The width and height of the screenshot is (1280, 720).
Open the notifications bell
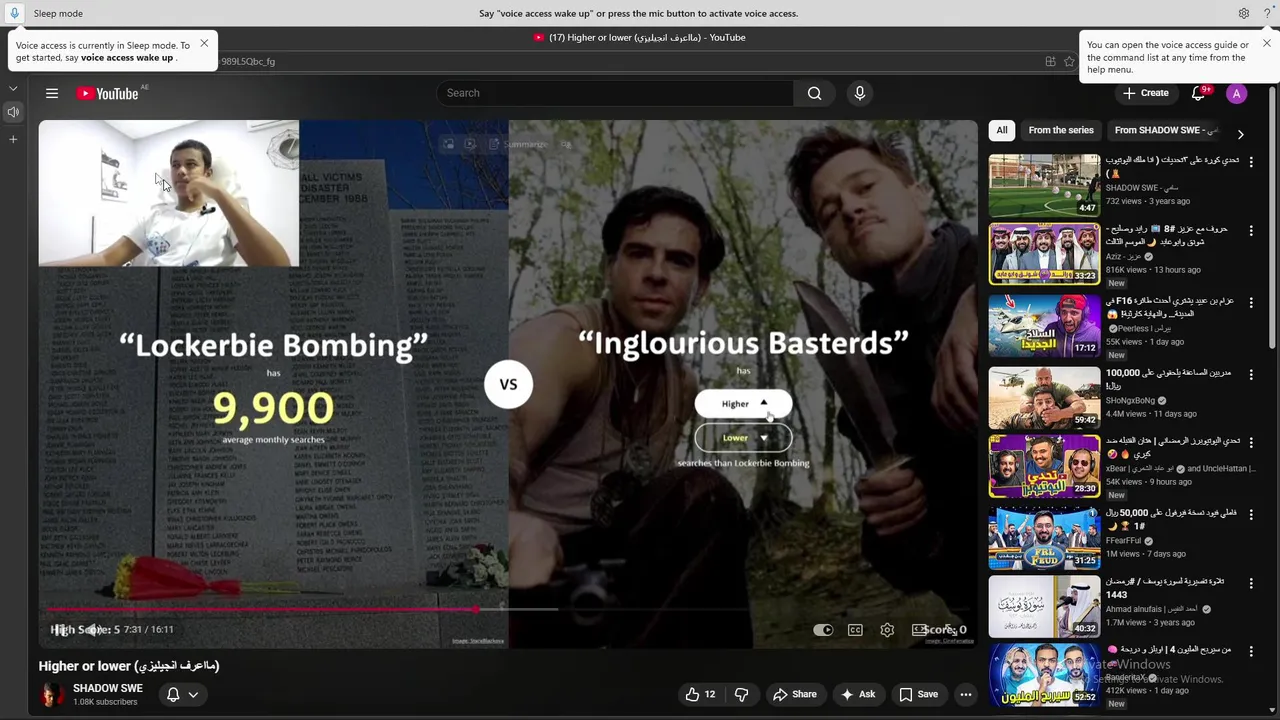[x=1198, y=93]
